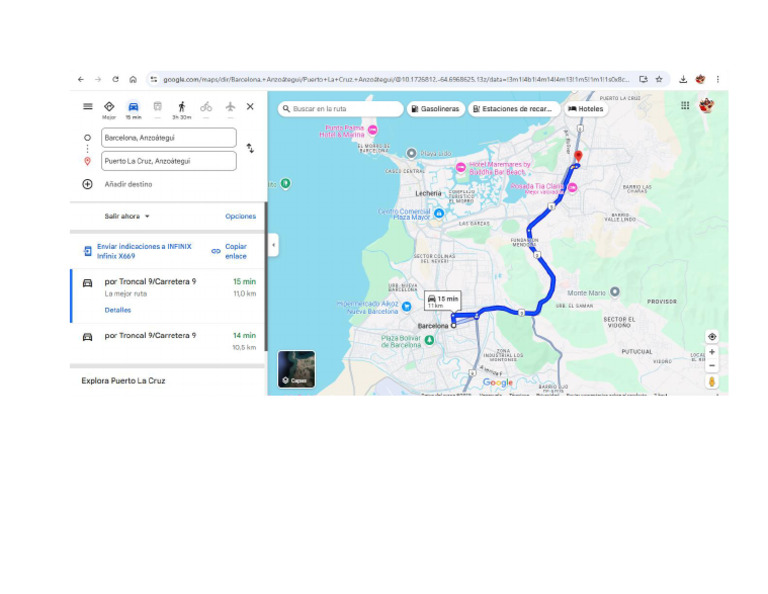768x594 pixels.
Task: Open browser downloads icon
Action: click(683, 79)
